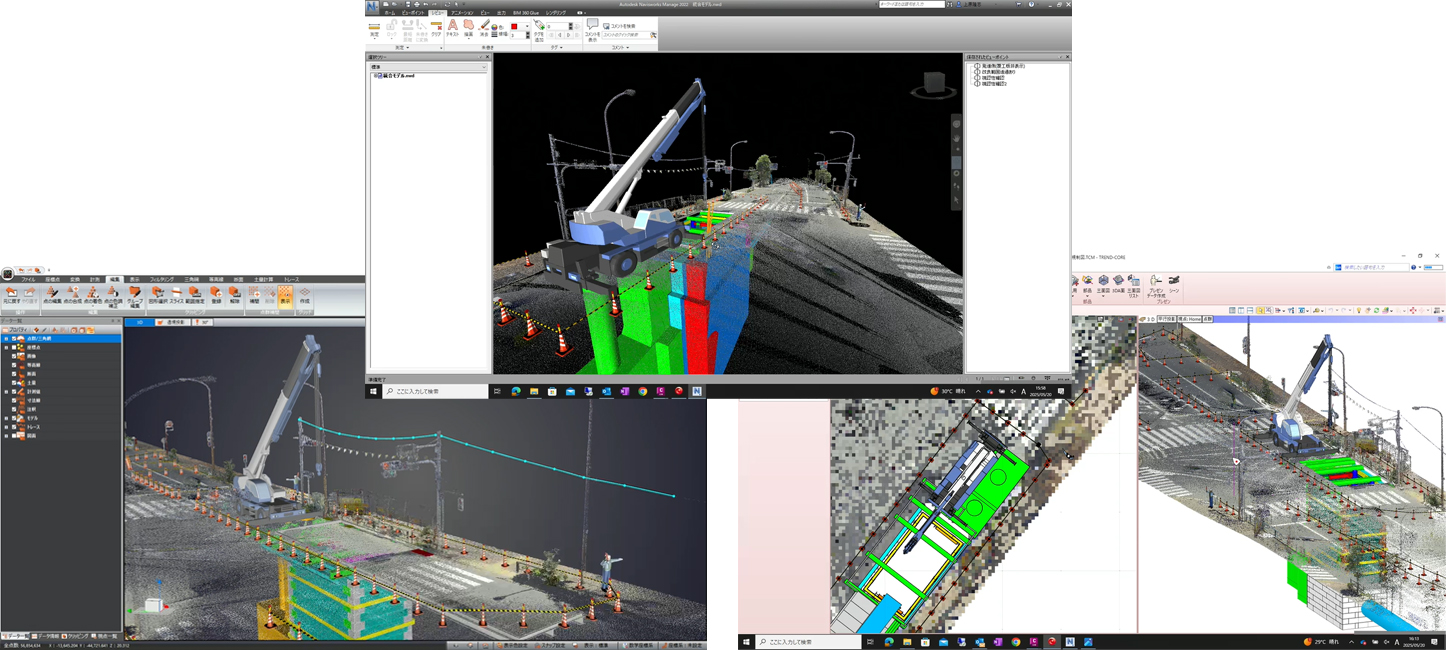1446x650 pixels.
Task: Click the スライス (Slice) tool icon
Action: (x=176, y=294)
